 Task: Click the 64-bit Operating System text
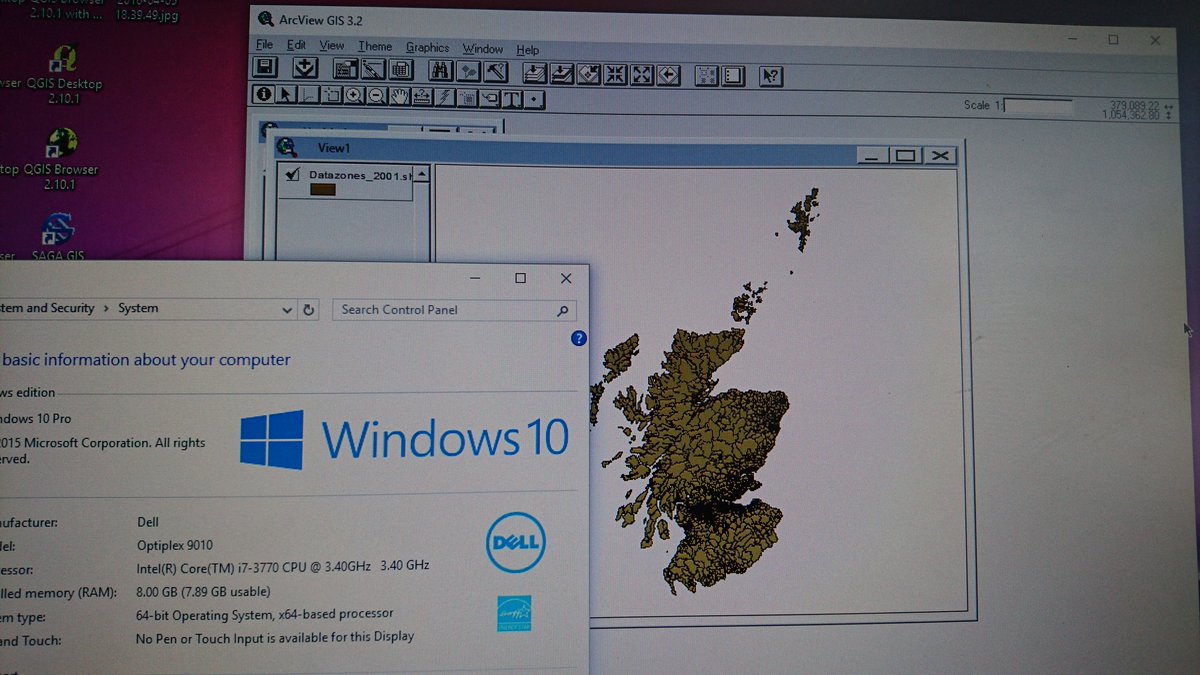pos(265,614)
